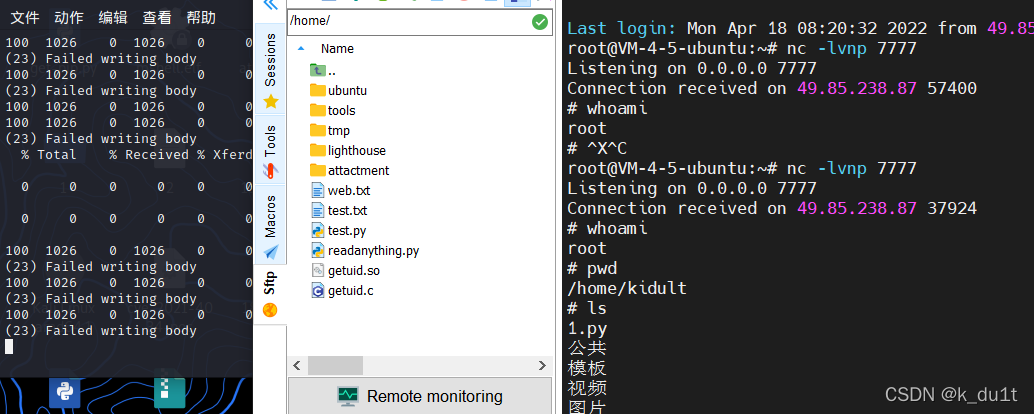Click the '1.py' listing in right terminal

pos(587,328)
